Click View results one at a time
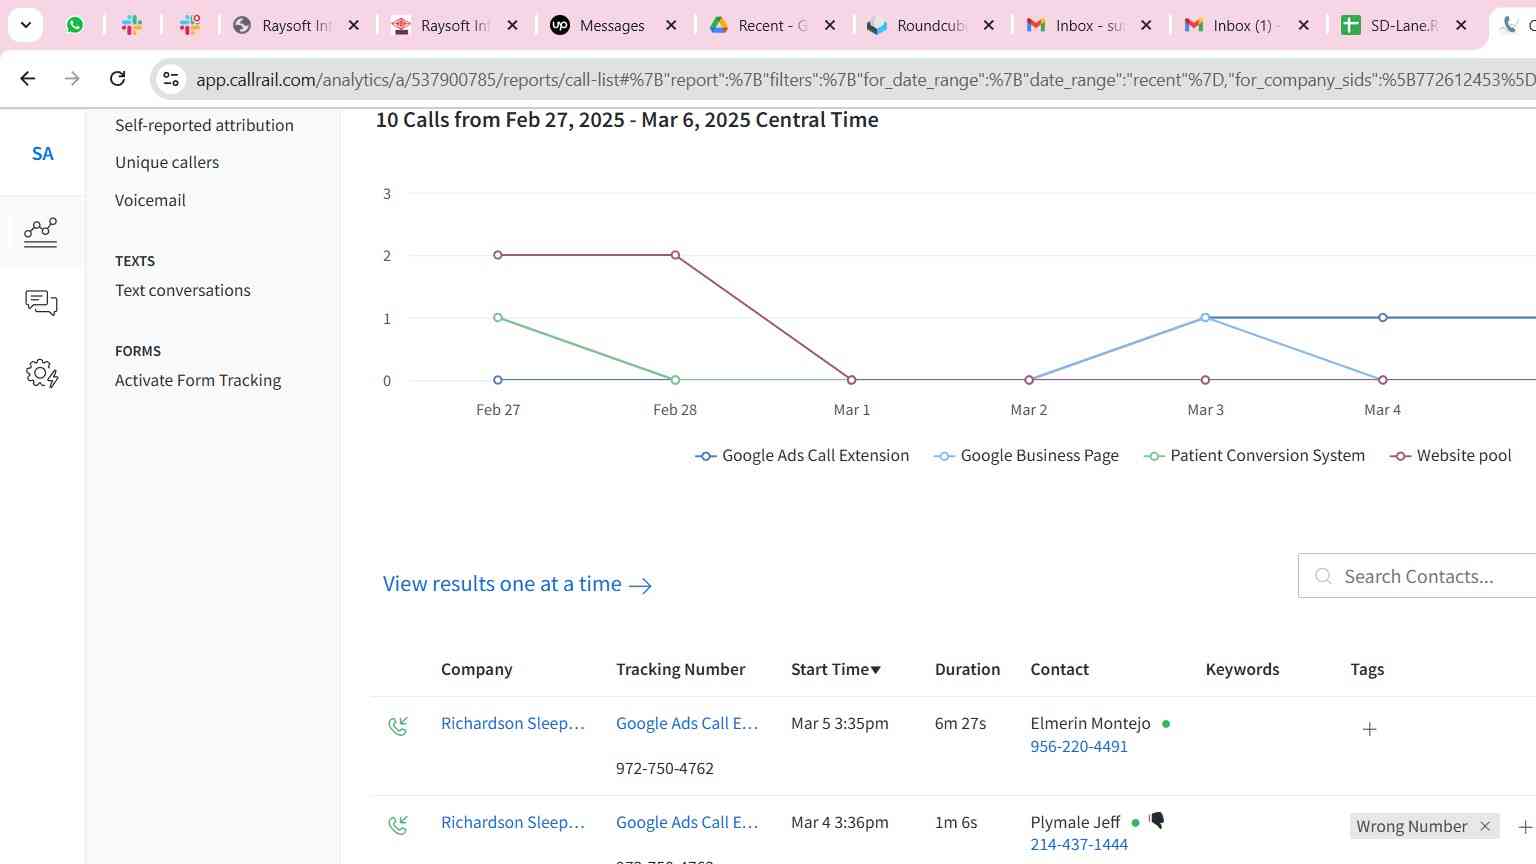This screenshot has width=1536, height=864. pyautogui.click(x=517, y=584)
